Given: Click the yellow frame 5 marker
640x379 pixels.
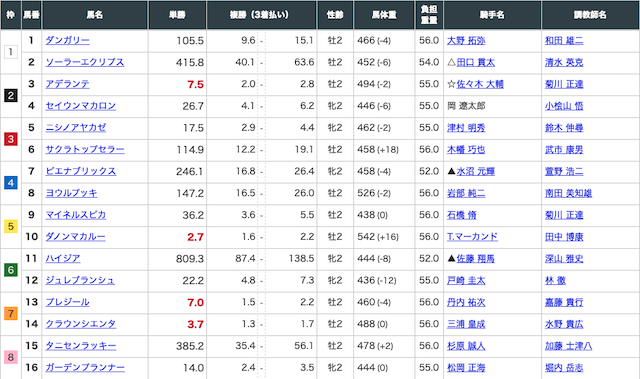Looking at the screenshot, I should (11, 226).
